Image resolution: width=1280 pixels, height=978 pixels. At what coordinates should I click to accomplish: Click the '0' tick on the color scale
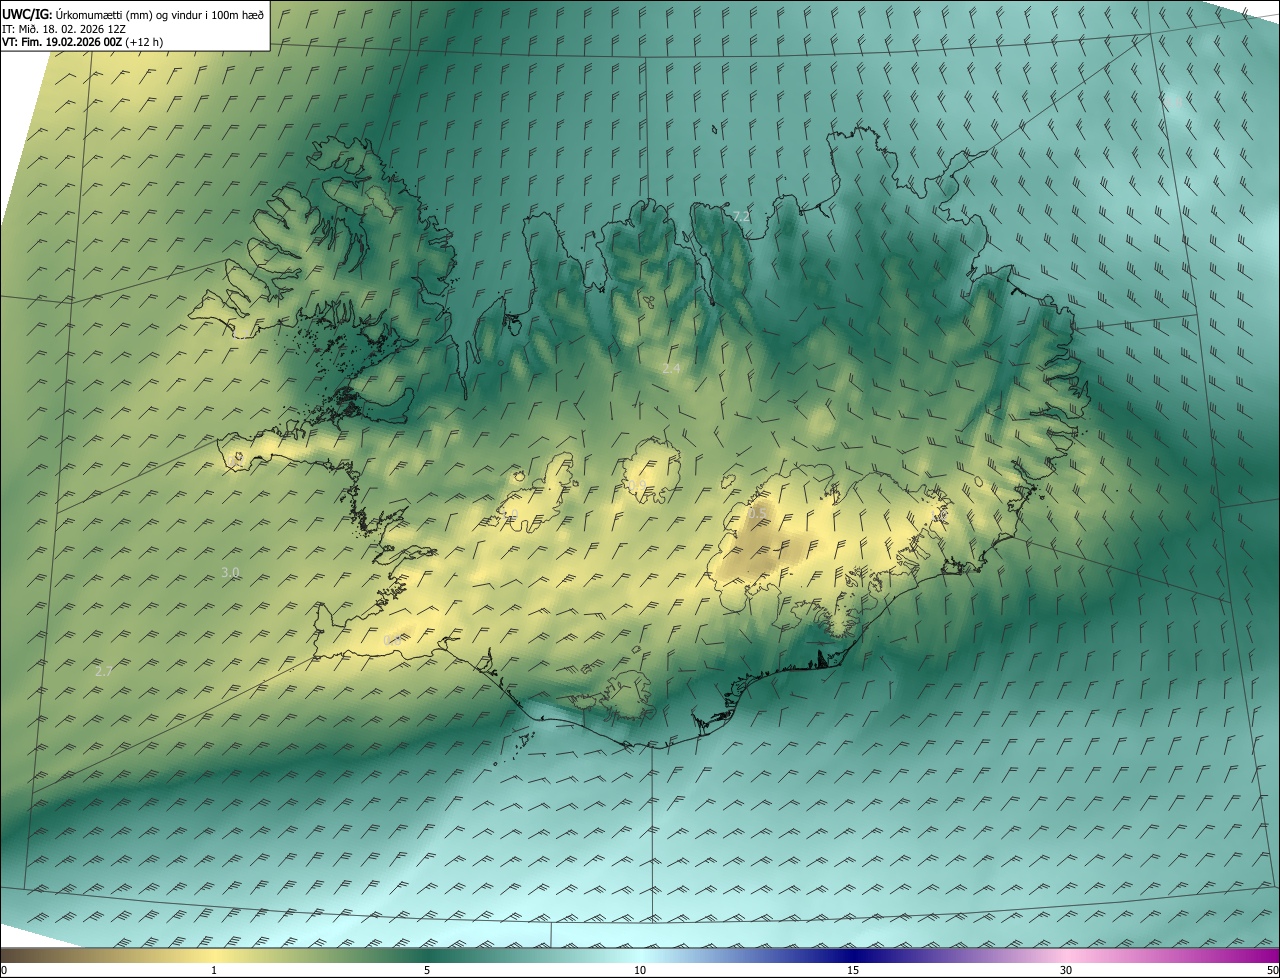[x=4, y=971]
